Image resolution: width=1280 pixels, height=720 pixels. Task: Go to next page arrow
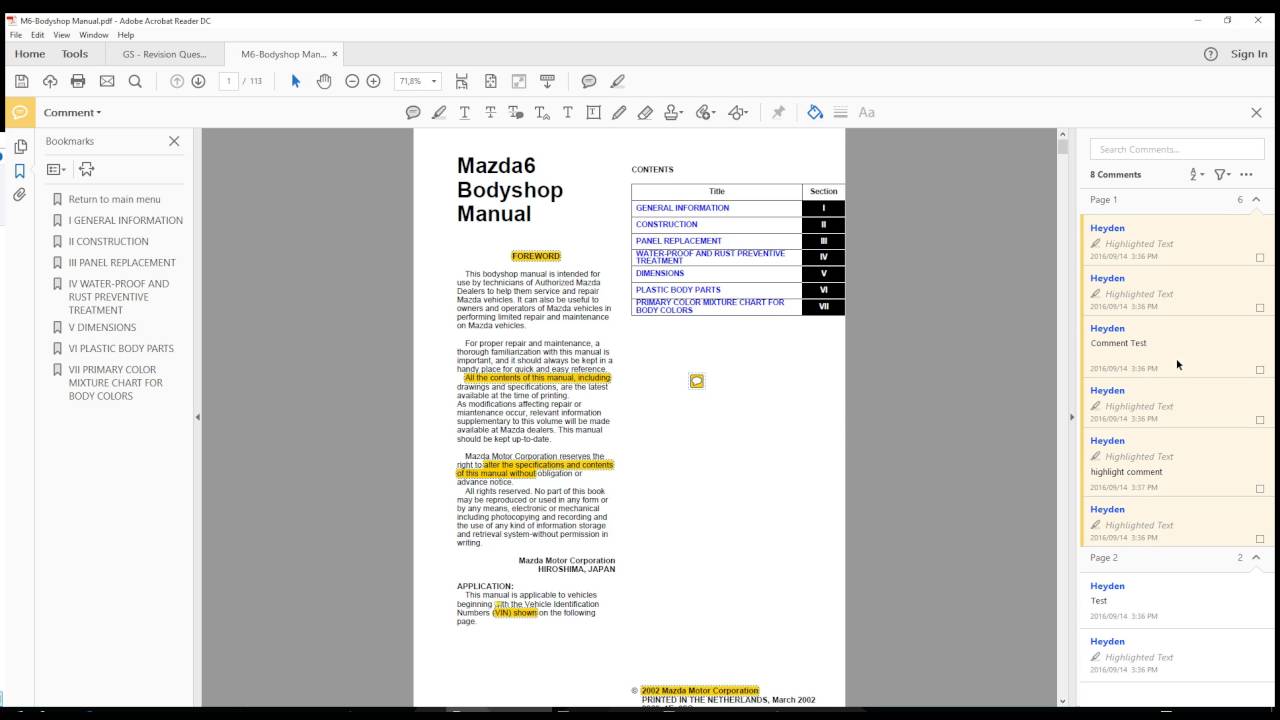(198, 81)
